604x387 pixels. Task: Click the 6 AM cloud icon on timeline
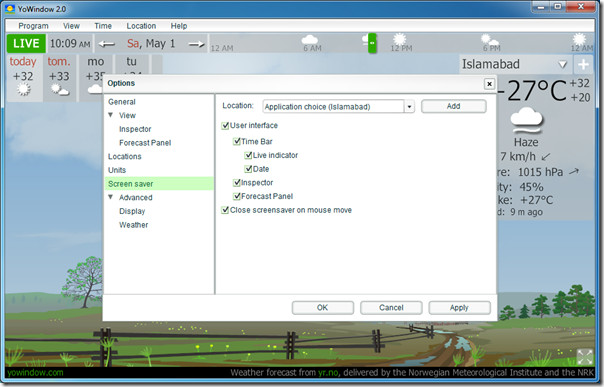tap(310, 39)
